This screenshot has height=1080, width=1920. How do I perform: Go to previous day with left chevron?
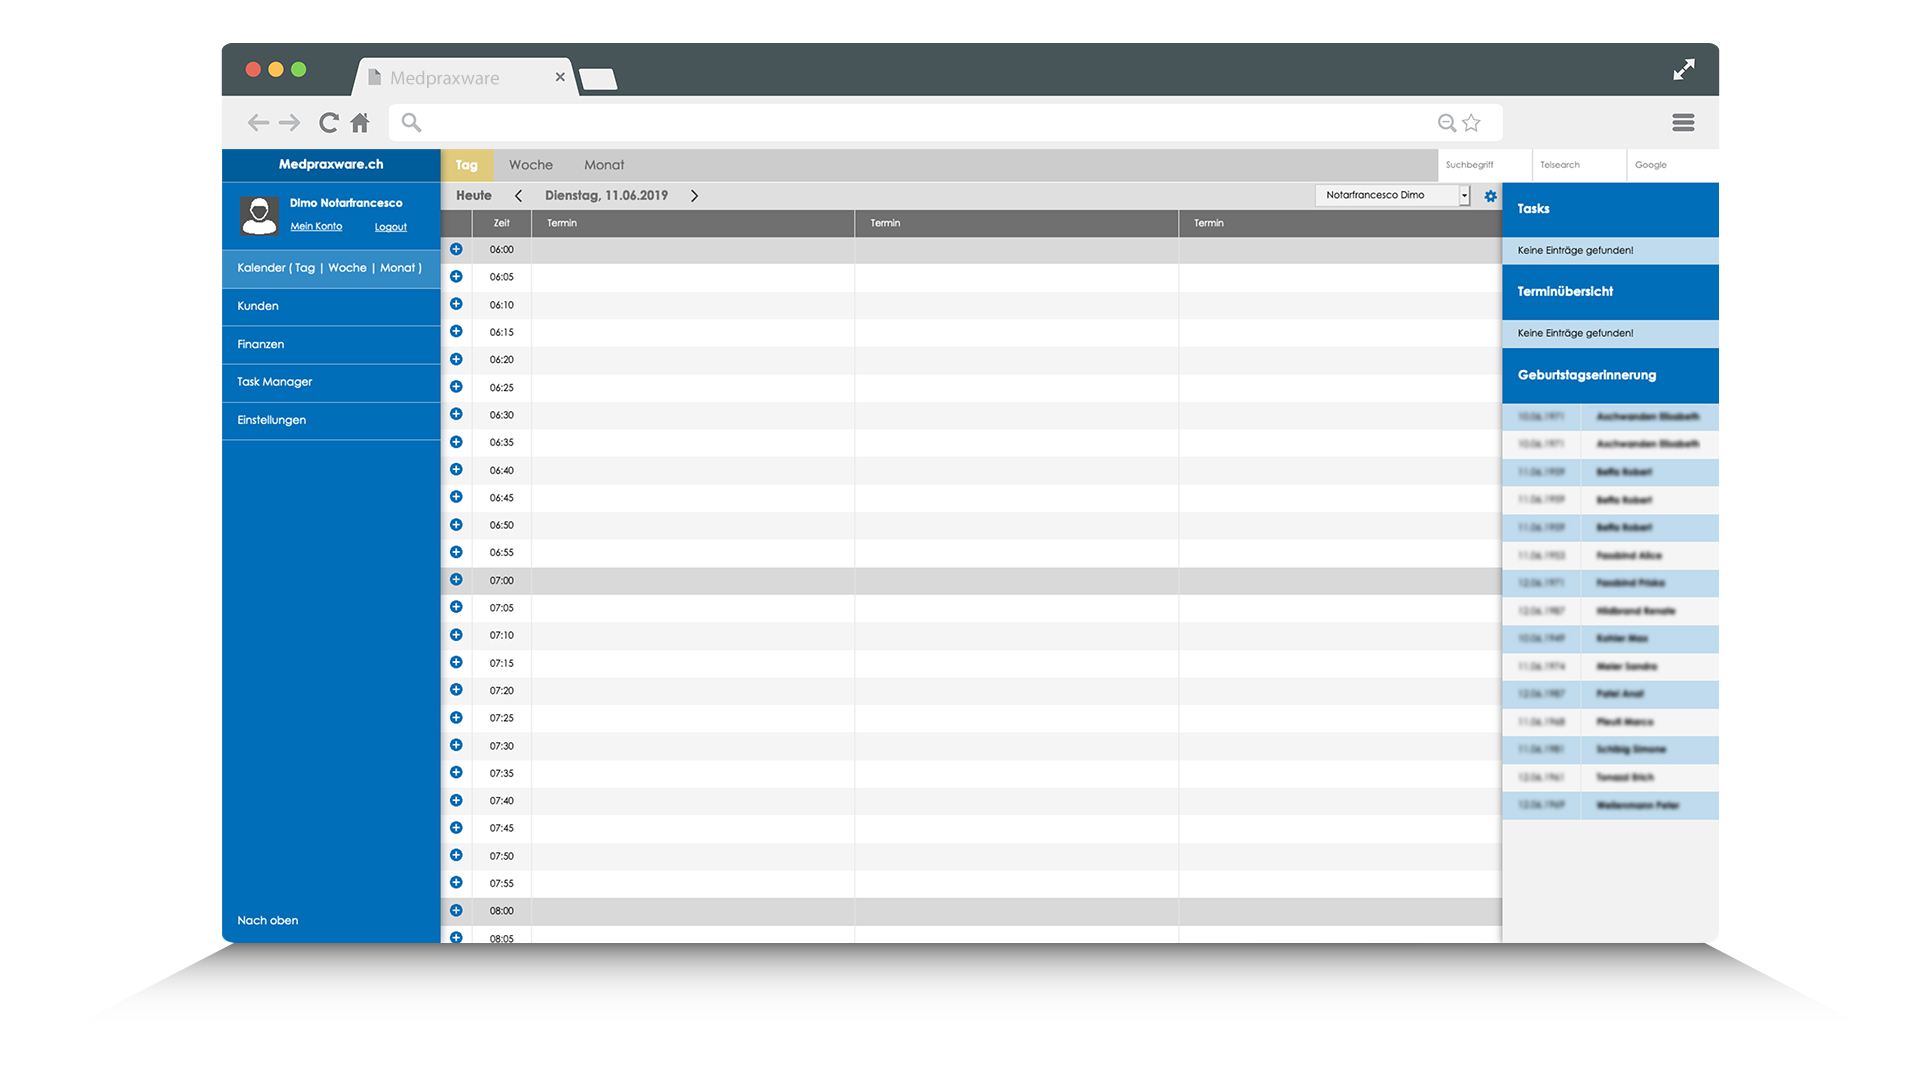(x=518, y=195)
